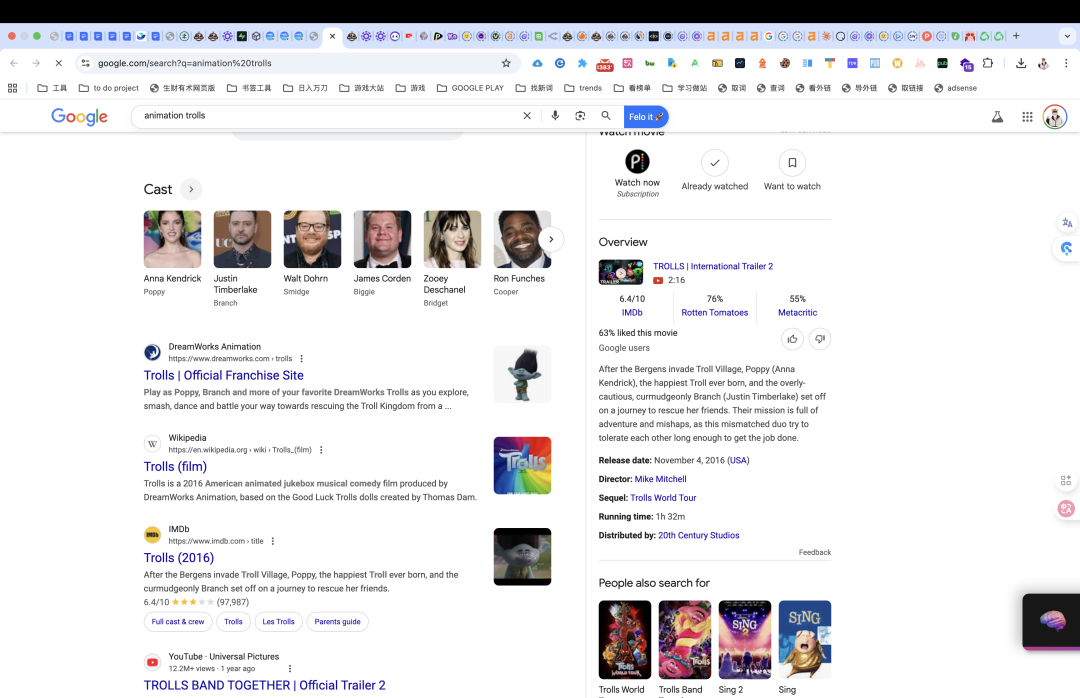Open the adsense bookmark

tap(955, 88)
